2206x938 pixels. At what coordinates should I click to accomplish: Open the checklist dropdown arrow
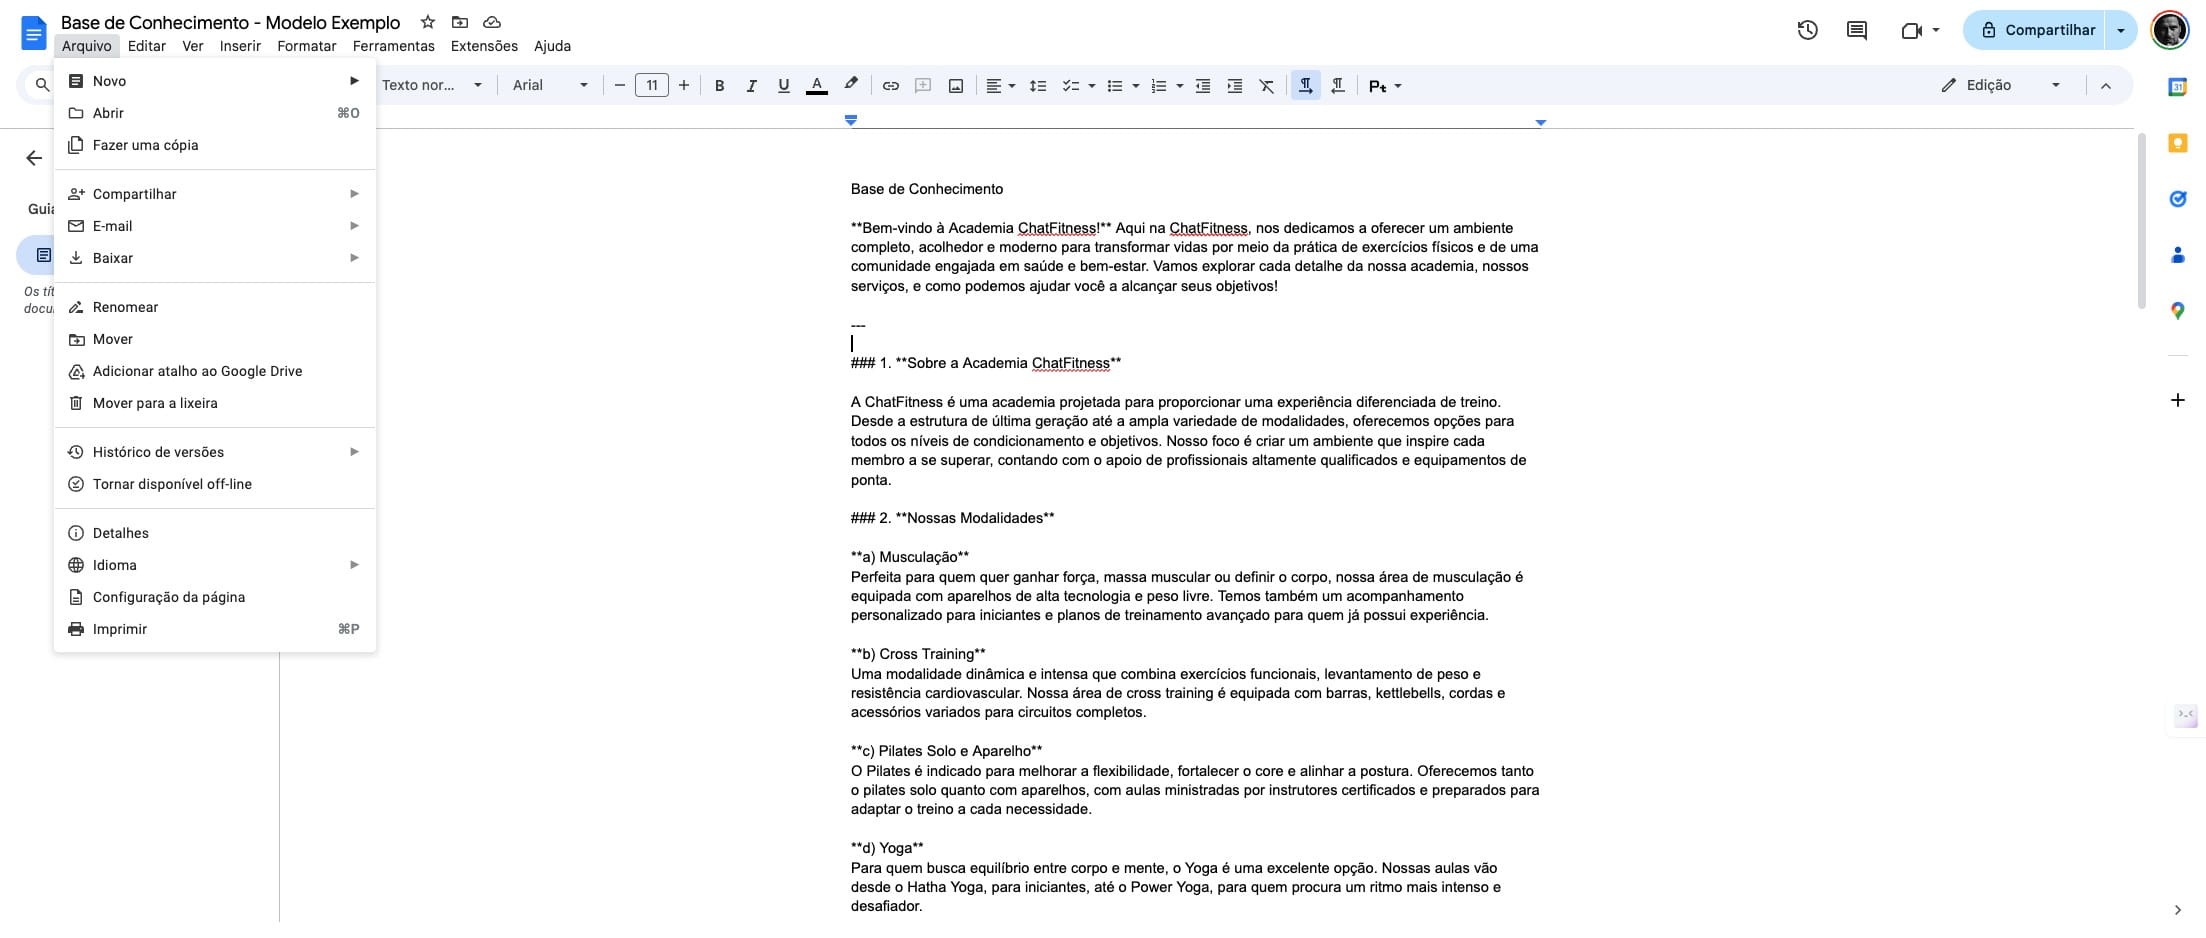point(1092,86)
